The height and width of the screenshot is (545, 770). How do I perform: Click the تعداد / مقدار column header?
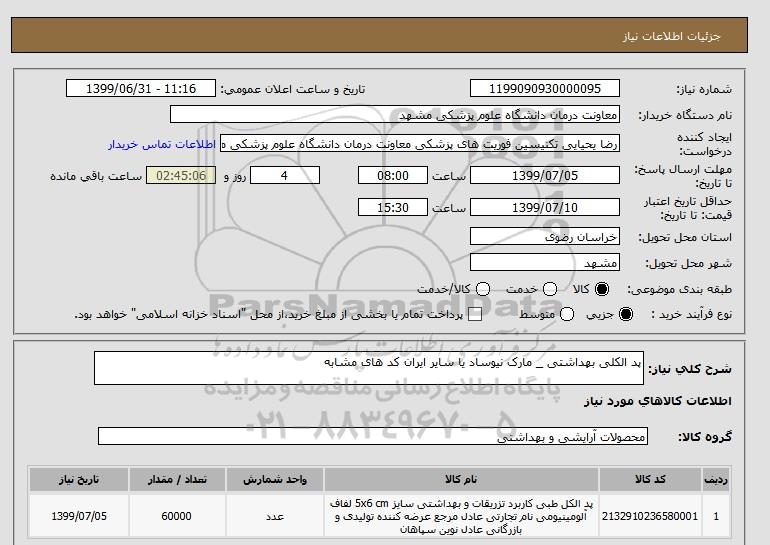coord(177,480)
